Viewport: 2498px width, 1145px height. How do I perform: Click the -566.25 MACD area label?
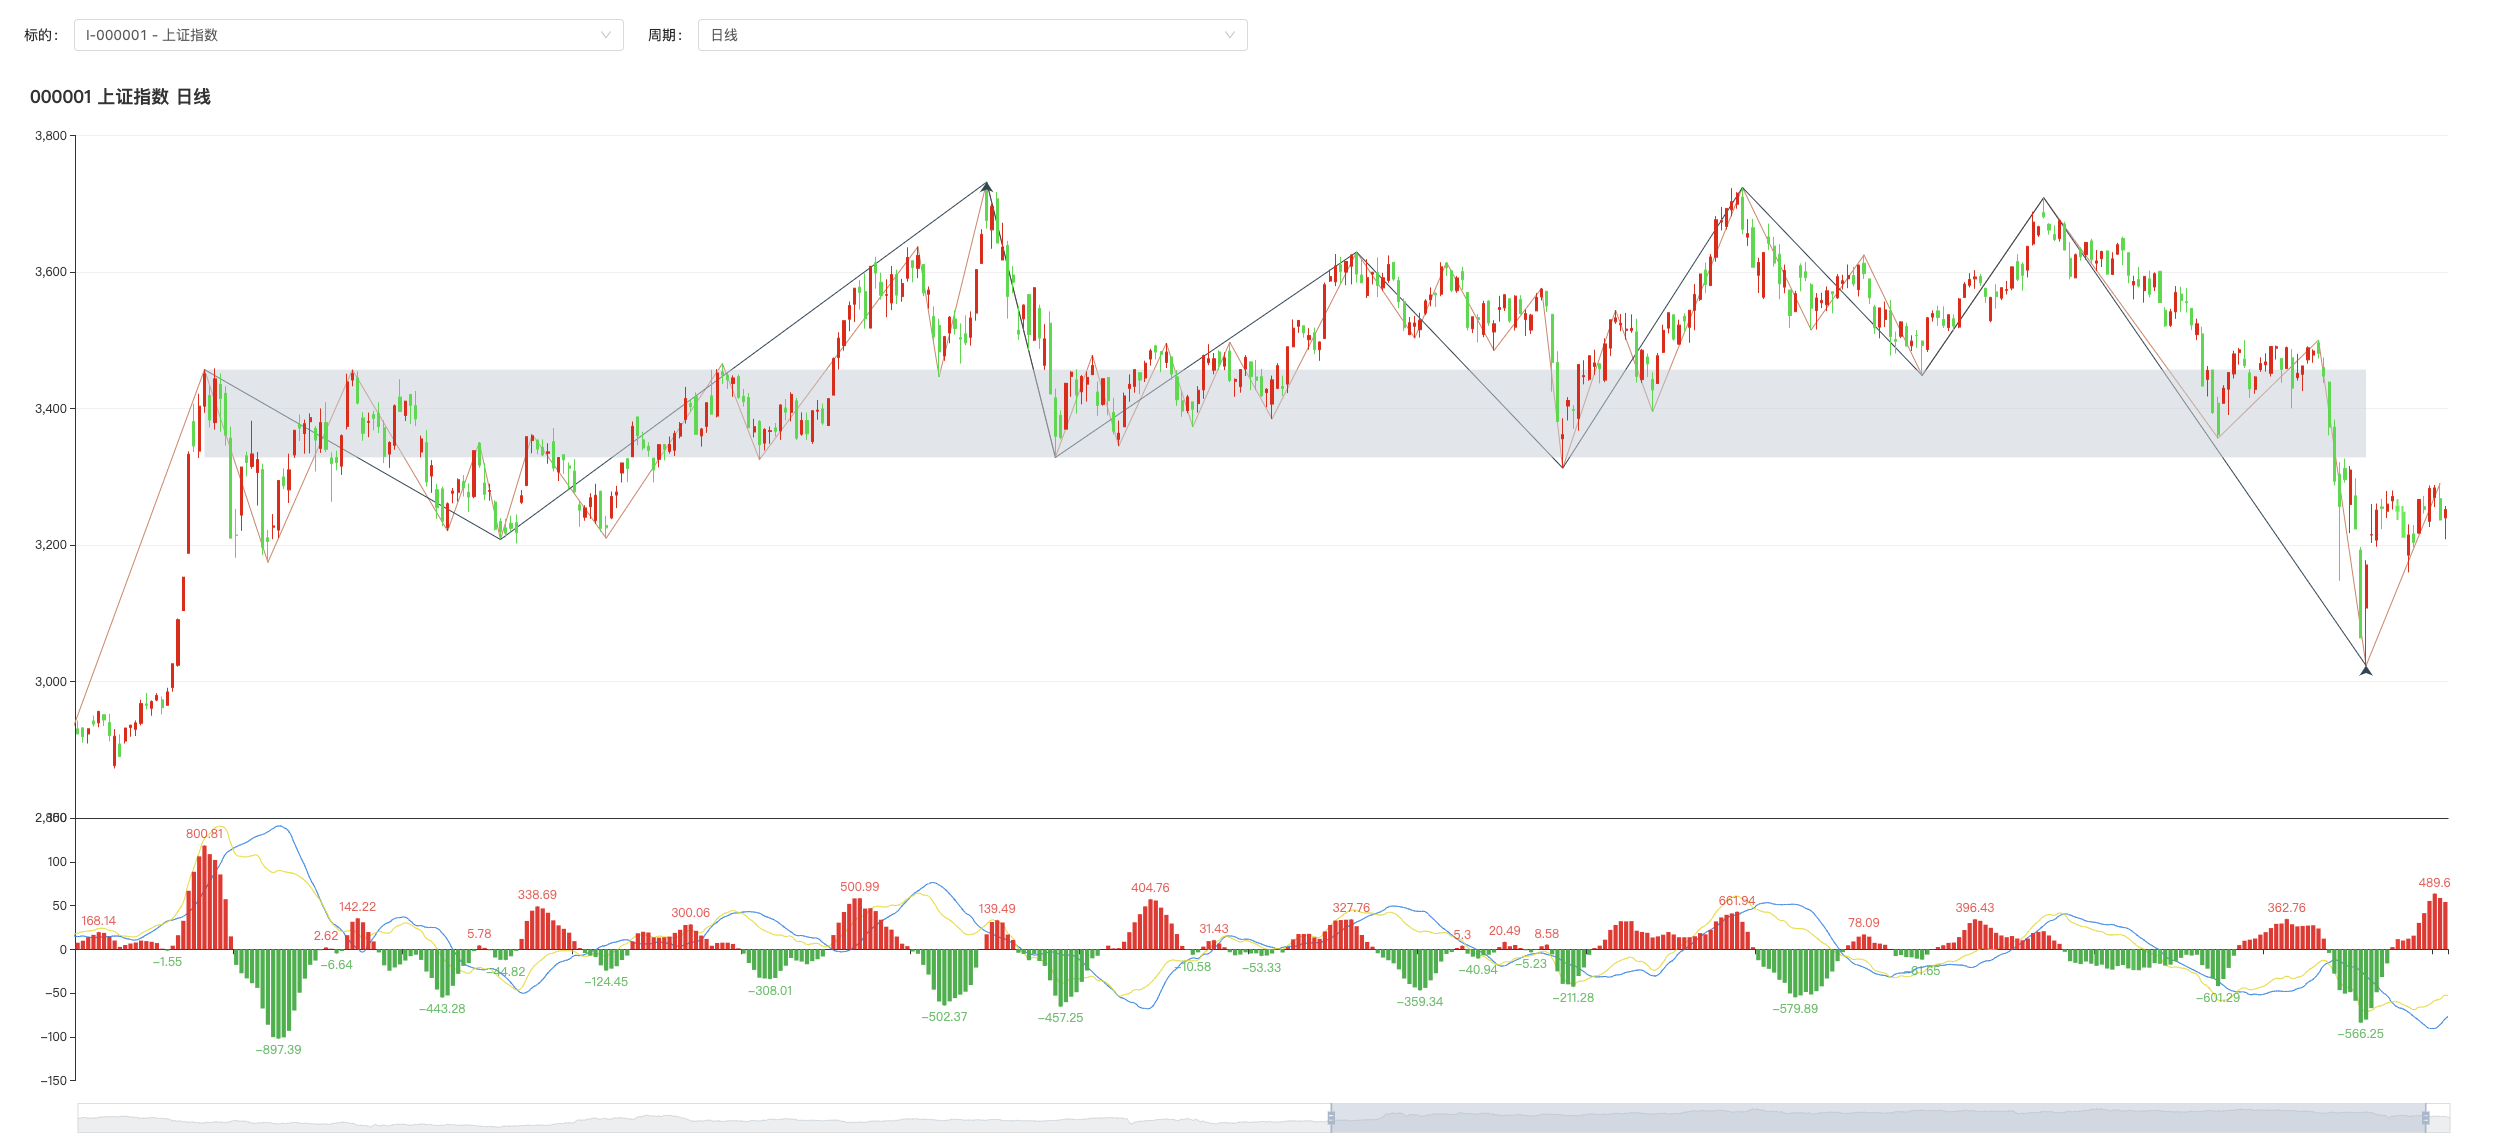pyautogui.click(x=2360, y=1033)
